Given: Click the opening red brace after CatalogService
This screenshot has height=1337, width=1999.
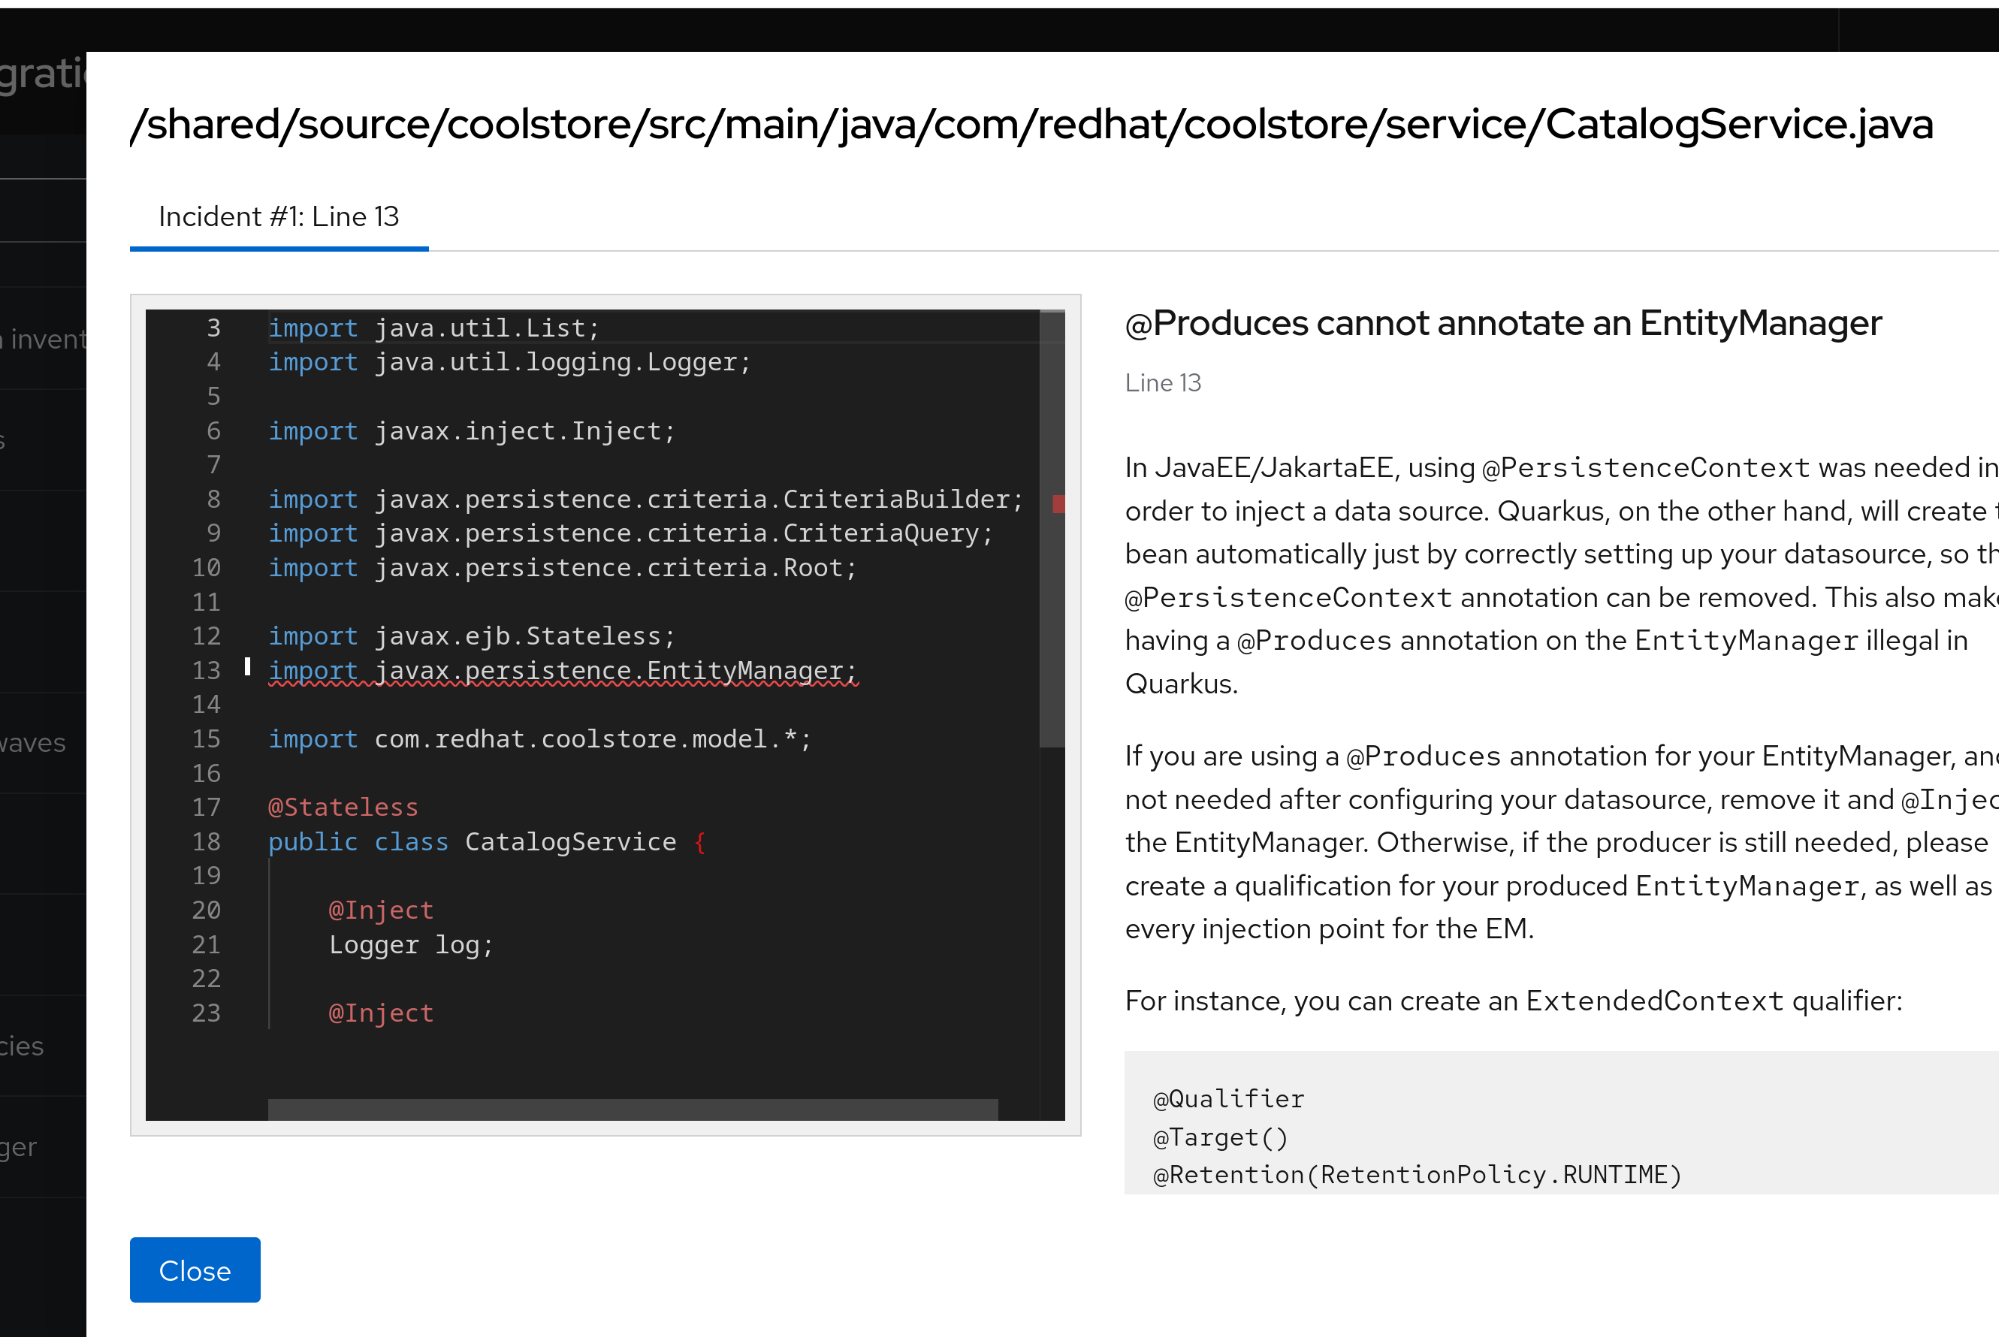Looking at the screenshot, I should click(x=700, y=842).
